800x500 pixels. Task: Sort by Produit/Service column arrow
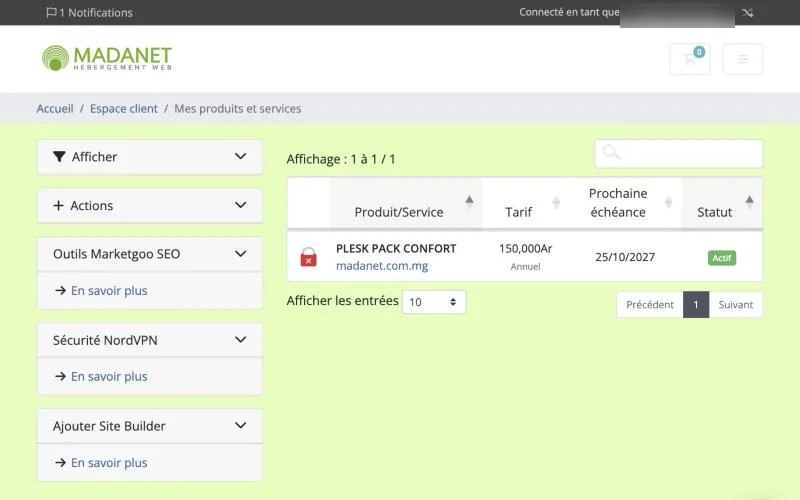(469, 202)
